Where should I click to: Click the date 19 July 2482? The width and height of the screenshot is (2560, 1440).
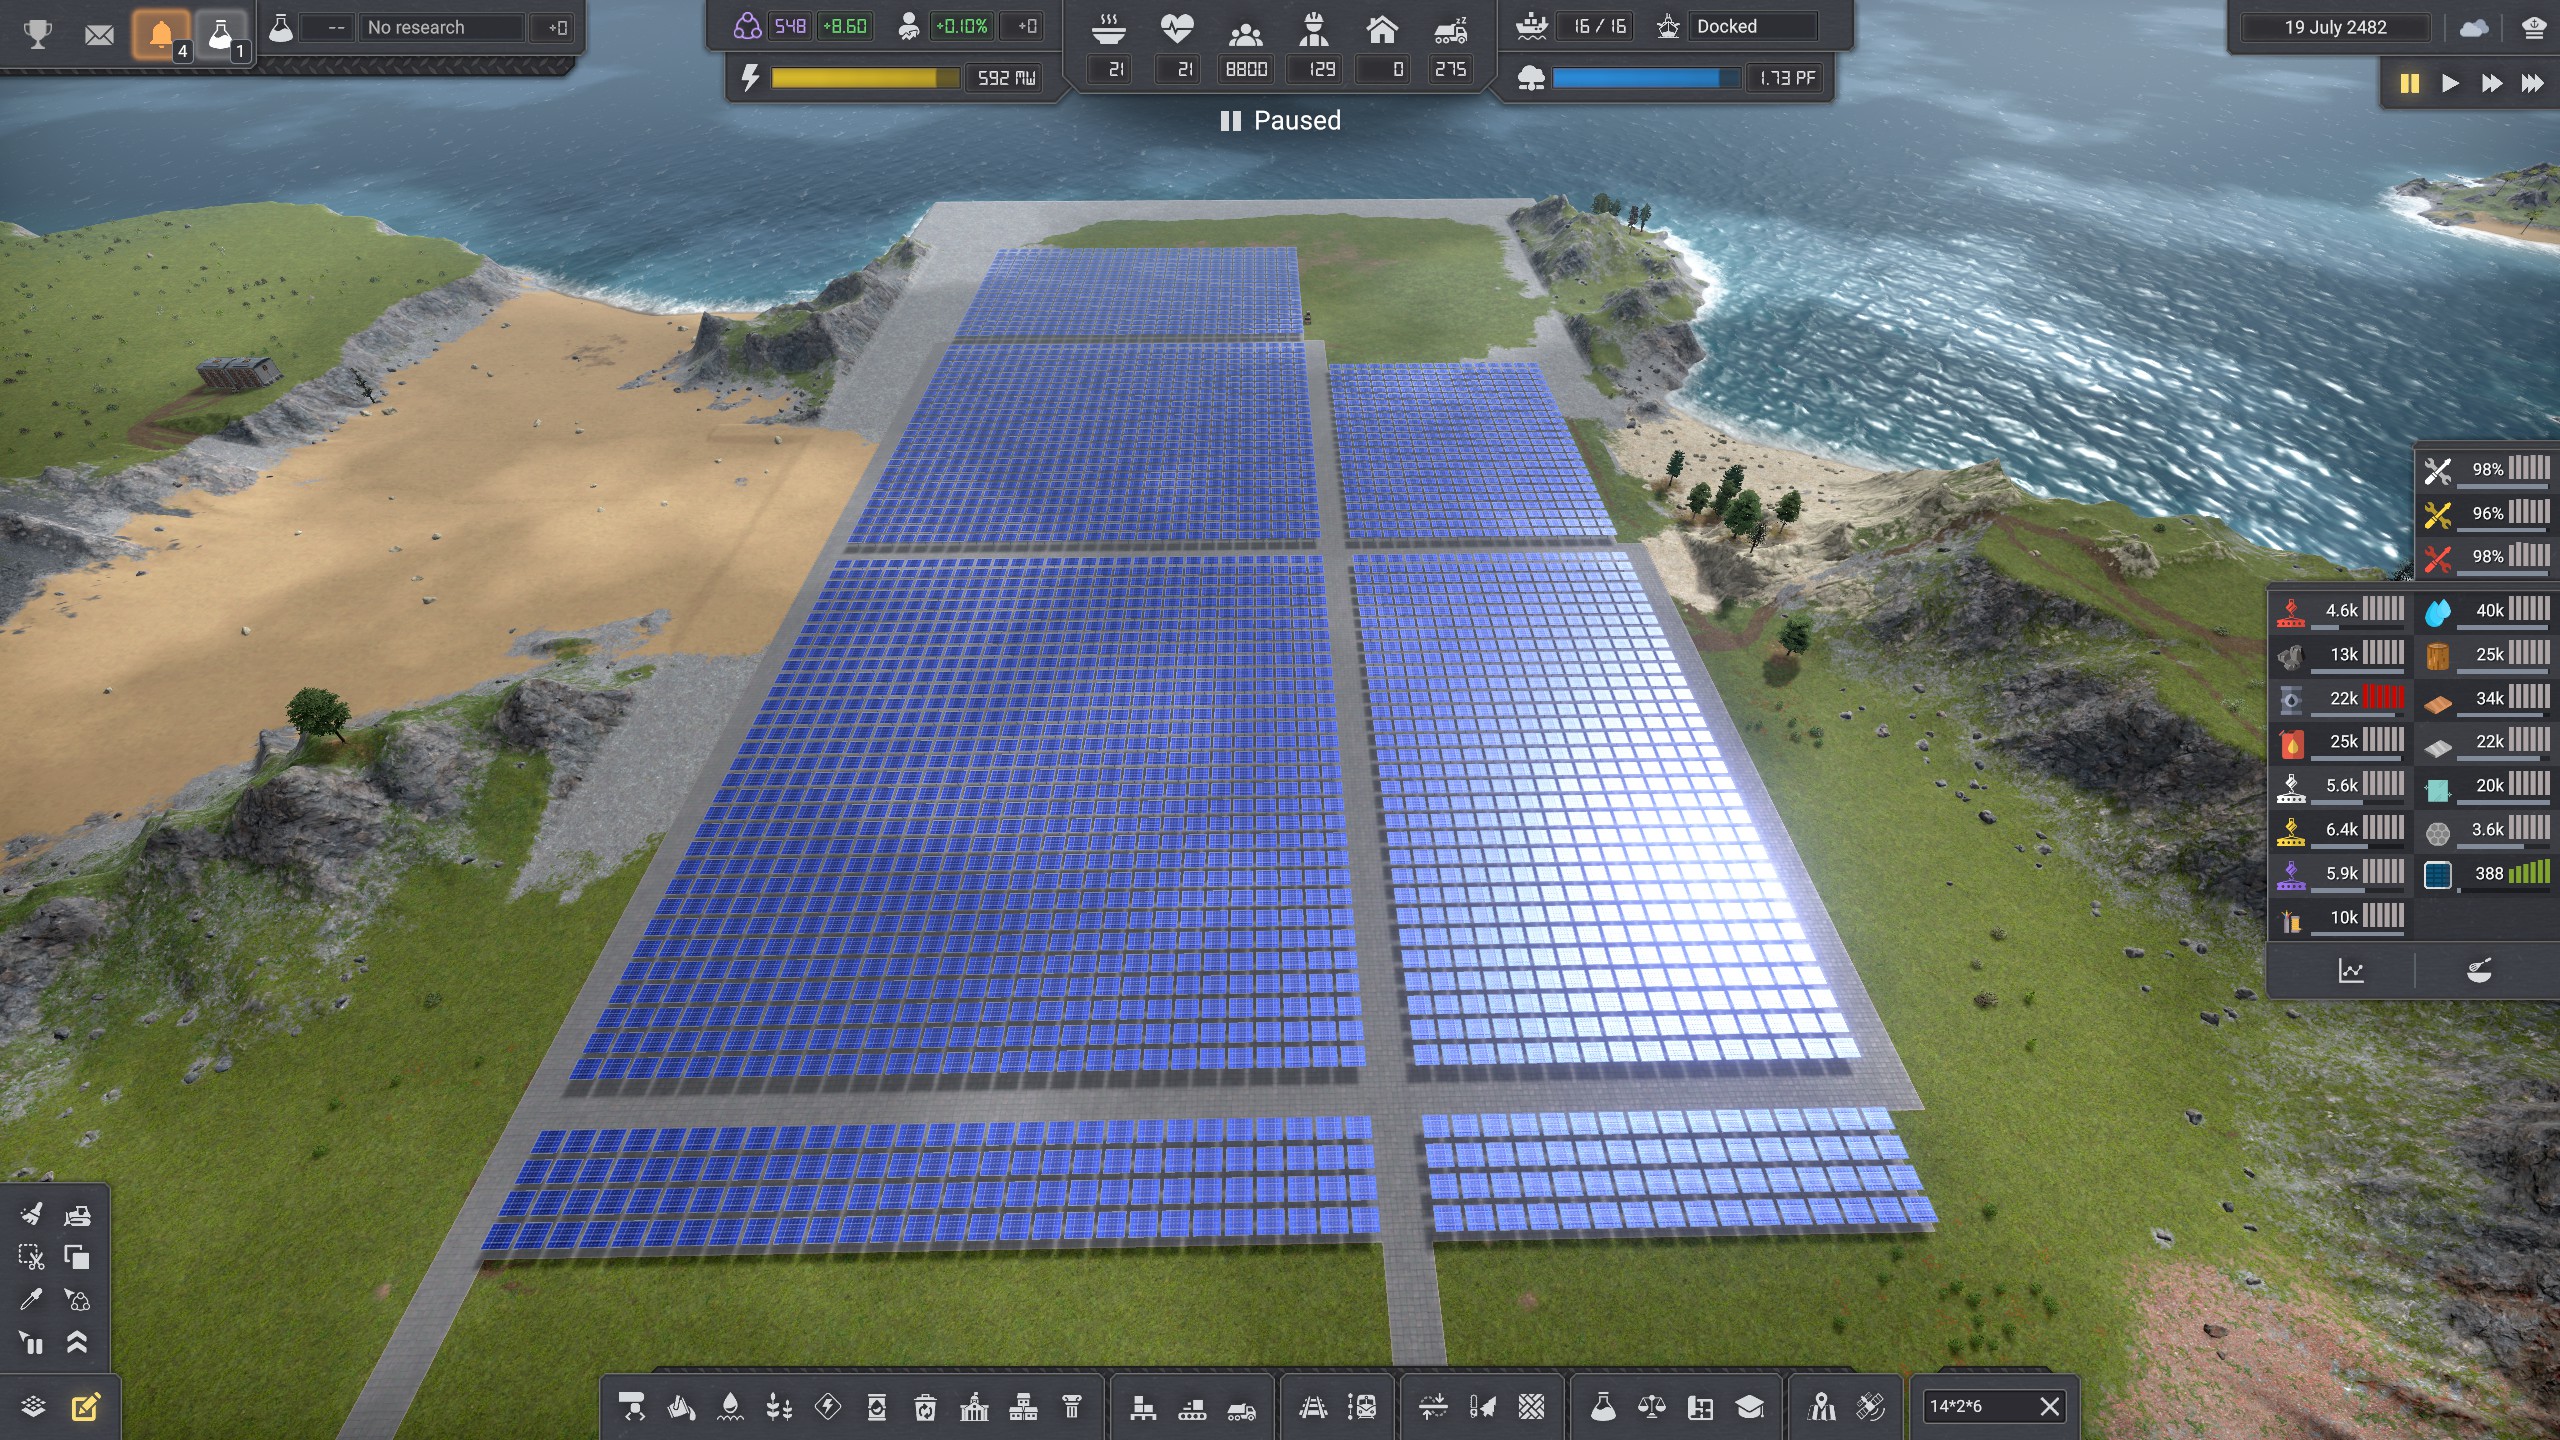(2335, 27)
